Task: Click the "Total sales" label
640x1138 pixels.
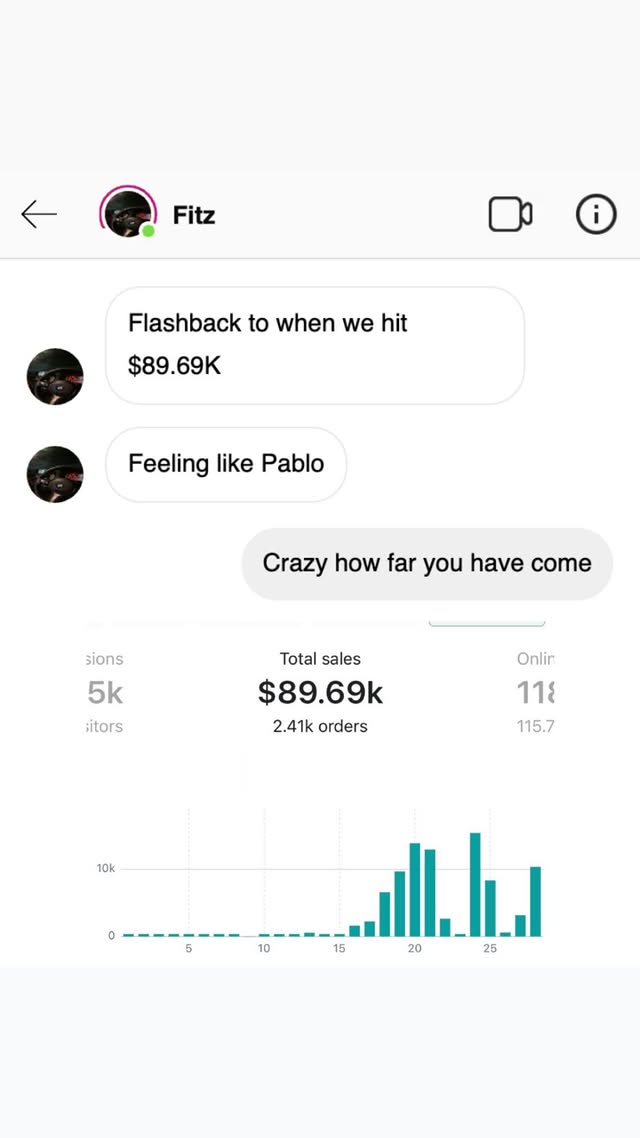Action: pos(320,659)
